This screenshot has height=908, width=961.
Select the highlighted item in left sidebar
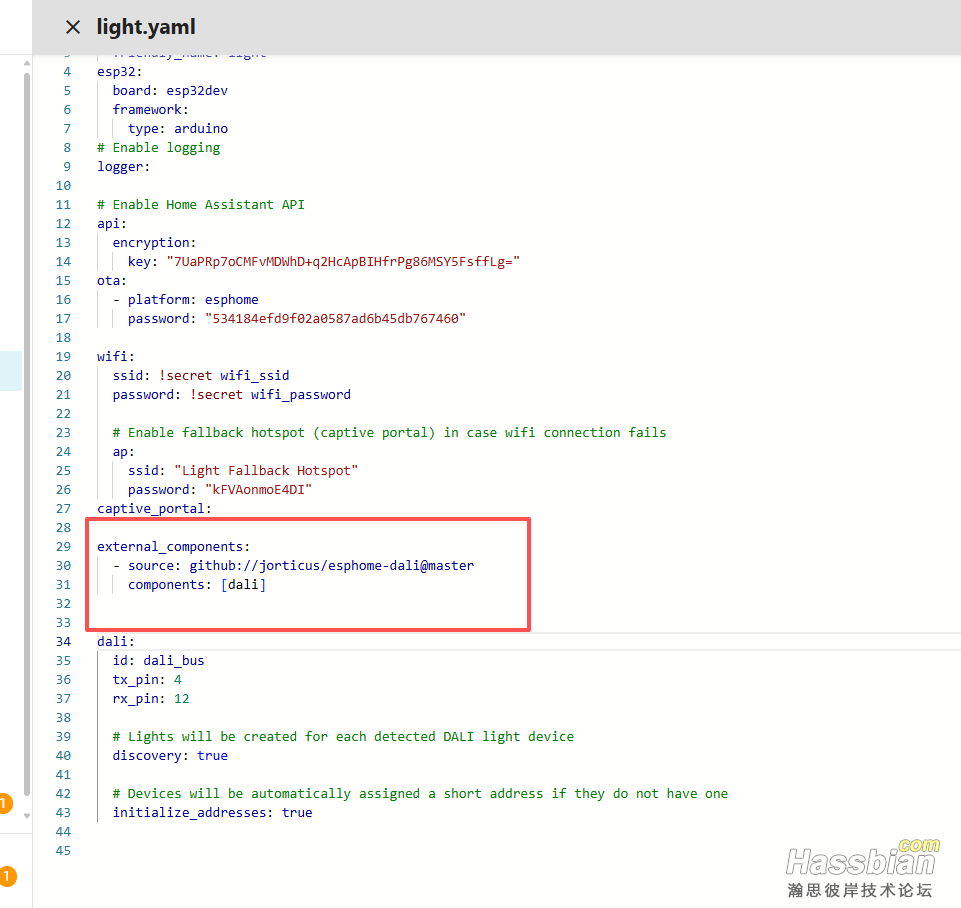pyautogui.click(x=10, y=370)
